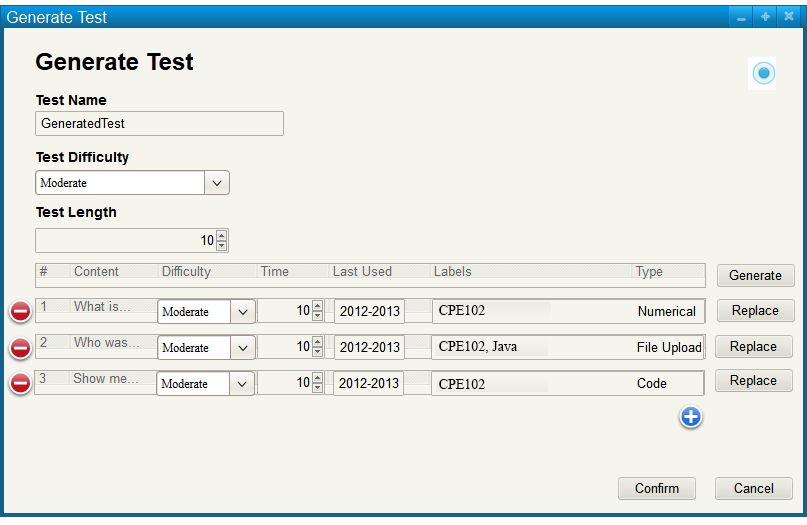Viewport: 807px width, 525px height.
Task: Decrease question 1 time with down arrow
Action: [x=318, y=316]
